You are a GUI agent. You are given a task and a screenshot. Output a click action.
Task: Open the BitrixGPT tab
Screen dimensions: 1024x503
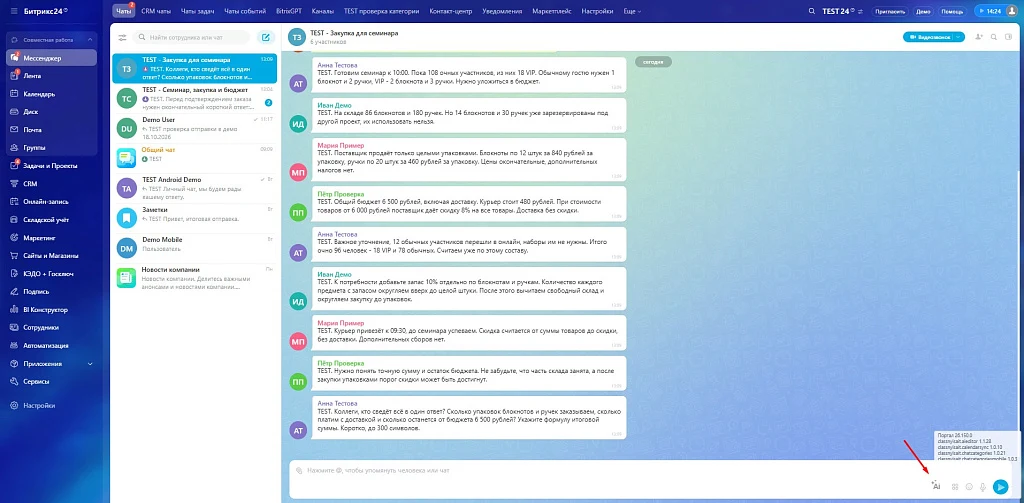tap(289, 11)
